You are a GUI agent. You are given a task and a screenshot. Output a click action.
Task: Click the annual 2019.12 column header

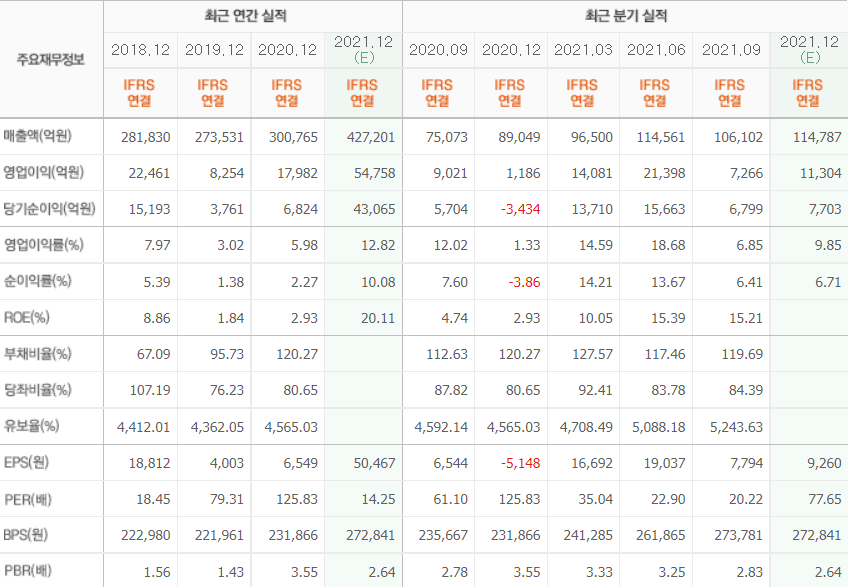pos(214,50)
